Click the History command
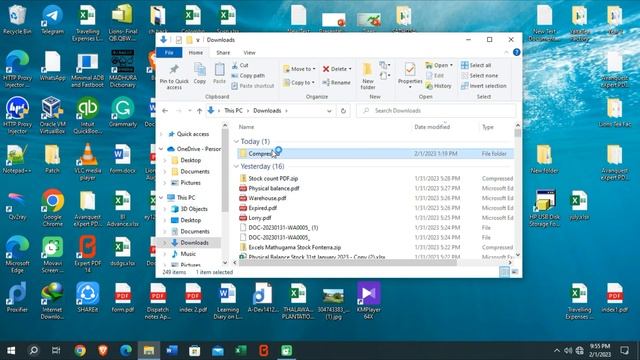This screenshot has width=640, height=360. (x=438, y=86)
